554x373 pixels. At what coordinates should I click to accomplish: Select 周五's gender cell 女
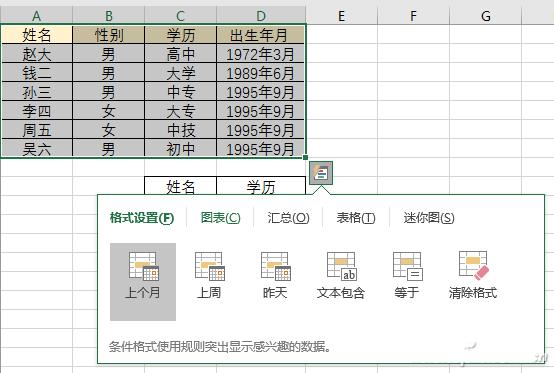pyautogui.click(x=109, y=130)
